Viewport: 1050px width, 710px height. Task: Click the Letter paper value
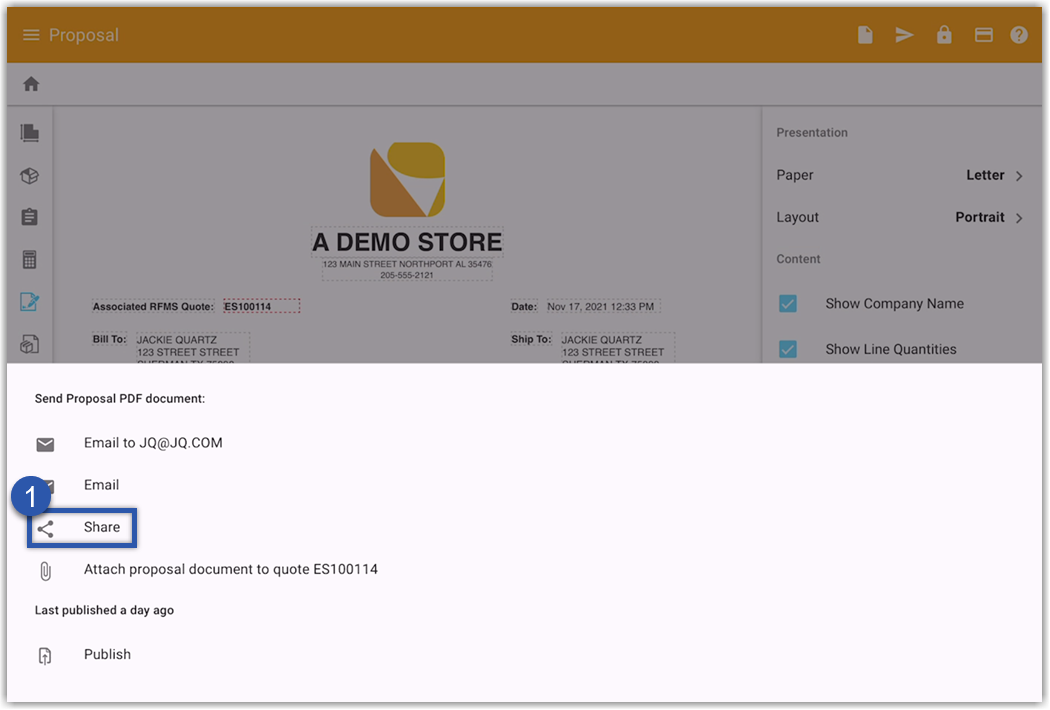pyautogui.click(x=985, y=175)
